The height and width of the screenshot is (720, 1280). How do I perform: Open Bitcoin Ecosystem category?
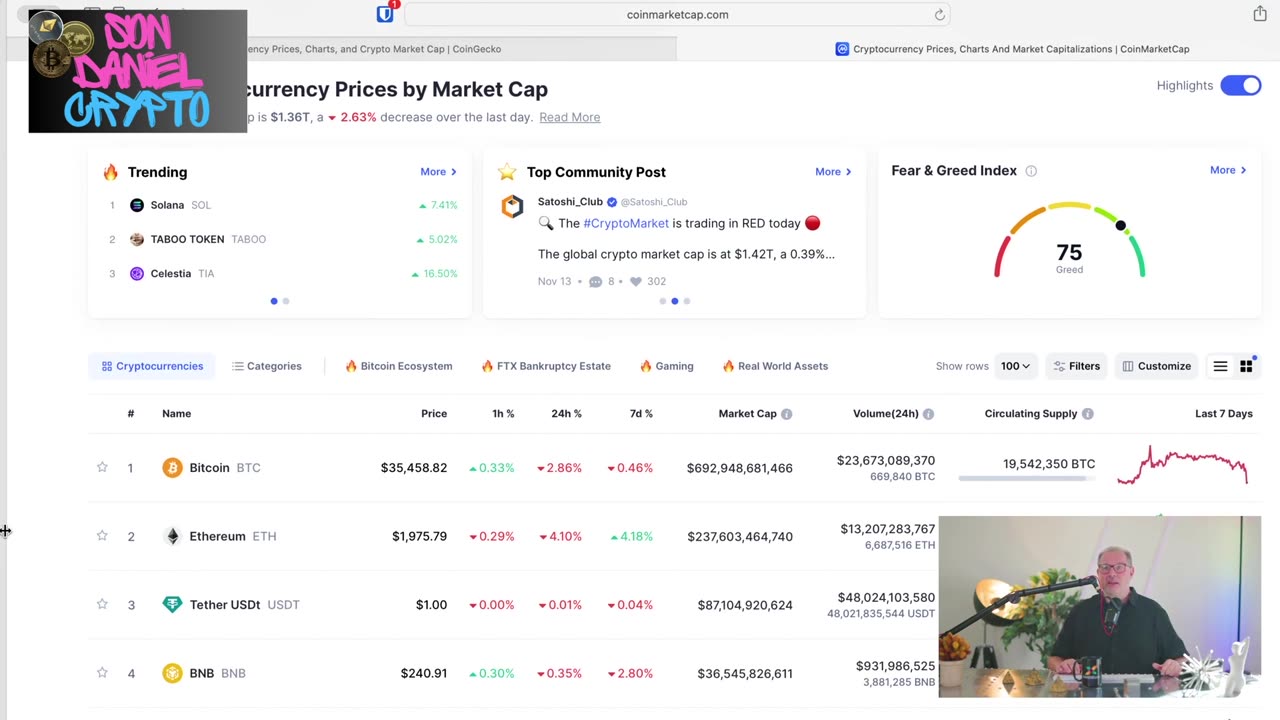click(x=398, y=366)
